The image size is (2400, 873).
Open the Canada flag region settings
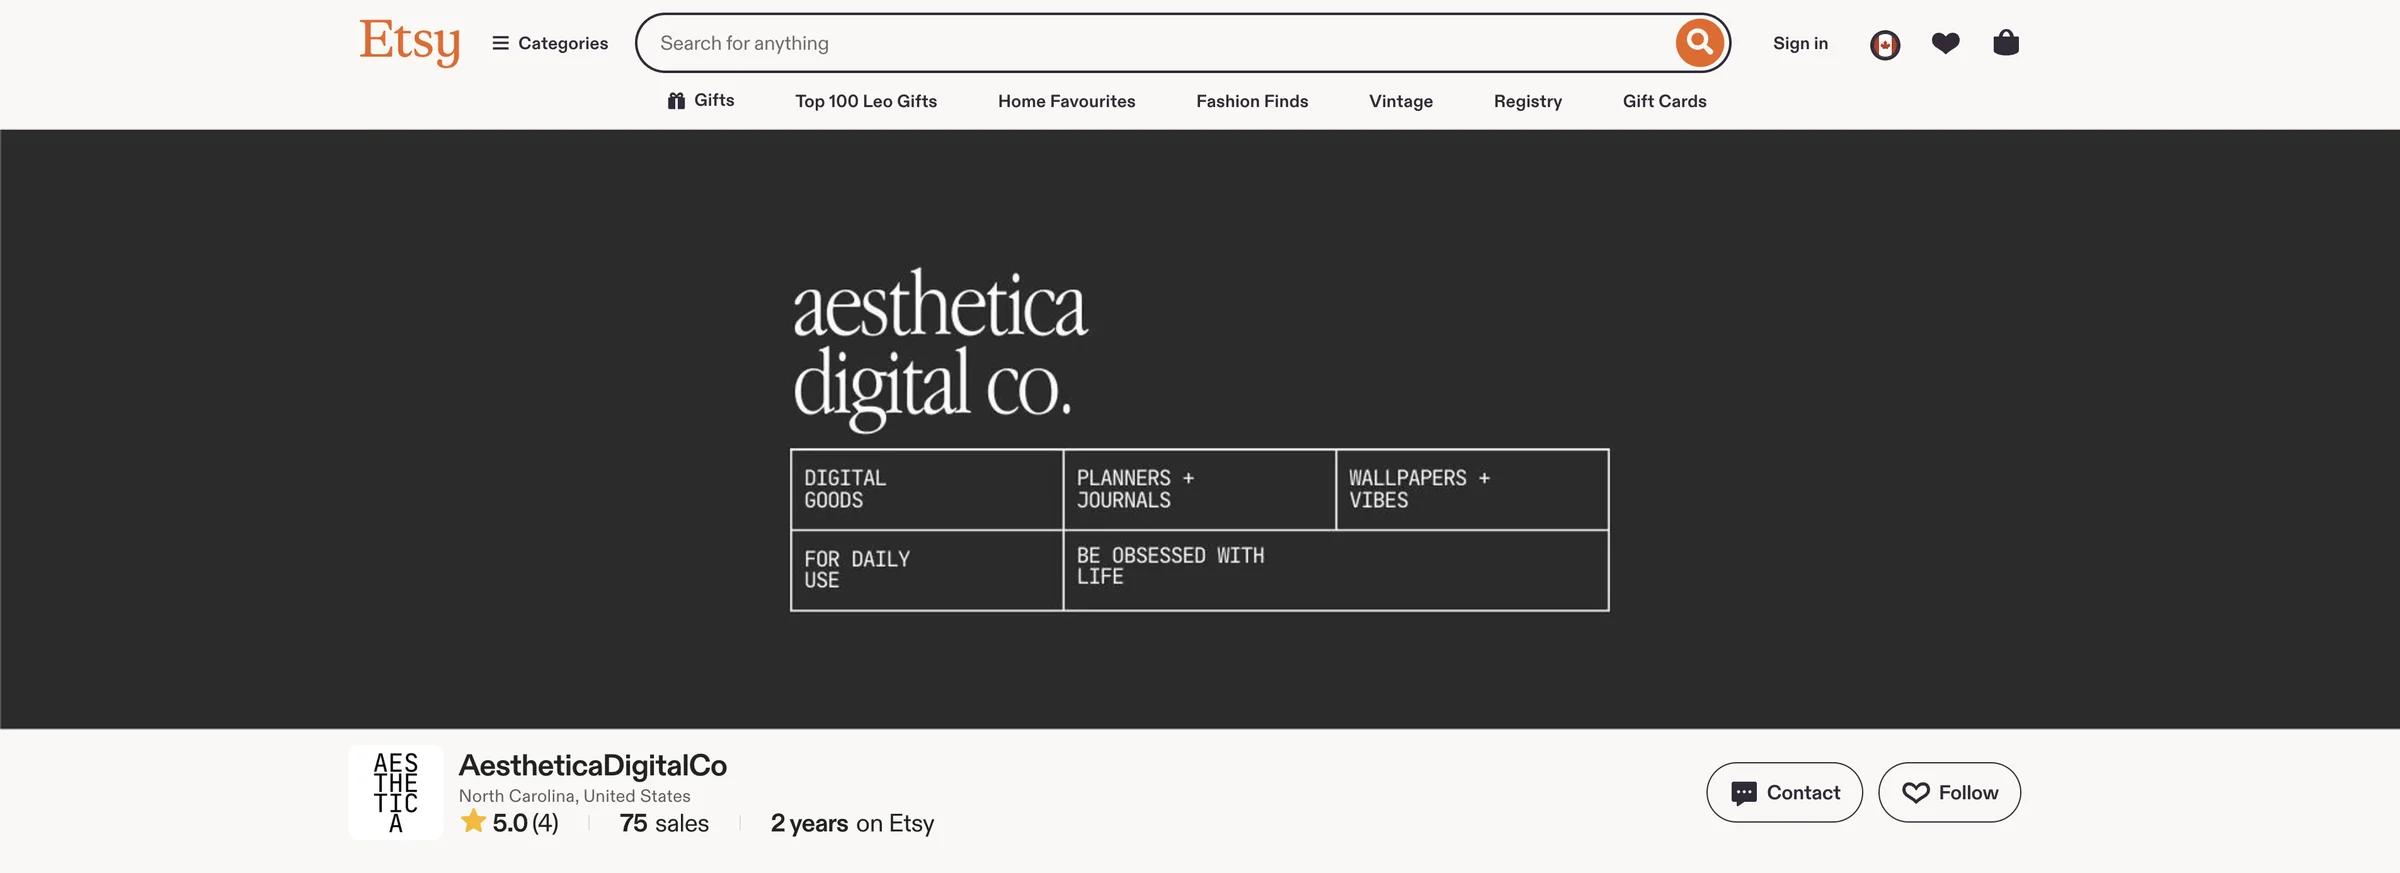pos(1885,44)
